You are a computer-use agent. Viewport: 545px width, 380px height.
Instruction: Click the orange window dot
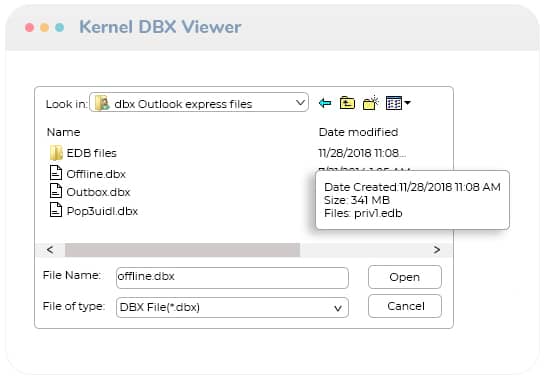pyautogui.click(x=44, y=27)
